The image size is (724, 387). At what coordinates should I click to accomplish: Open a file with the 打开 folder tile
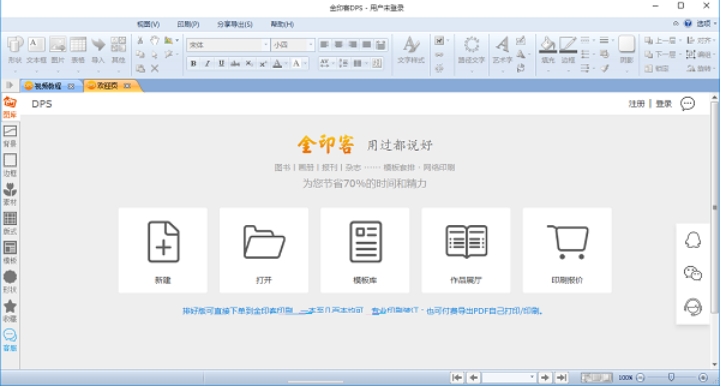[x=264, y=250]
